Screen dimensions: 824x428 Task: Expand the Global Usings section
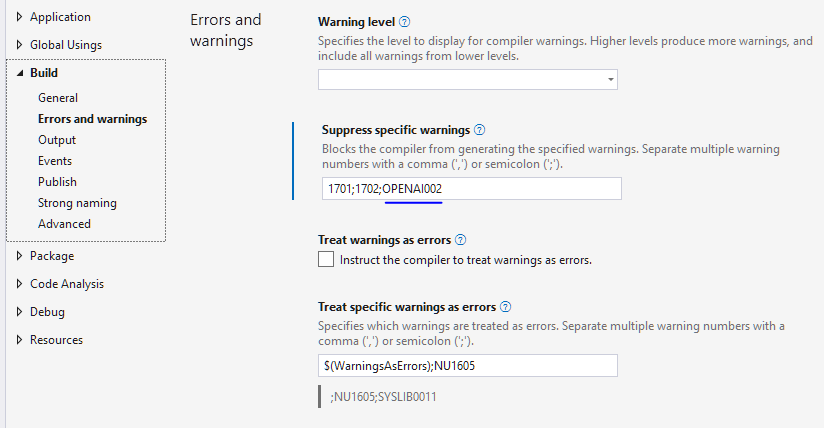click(20, 45)
